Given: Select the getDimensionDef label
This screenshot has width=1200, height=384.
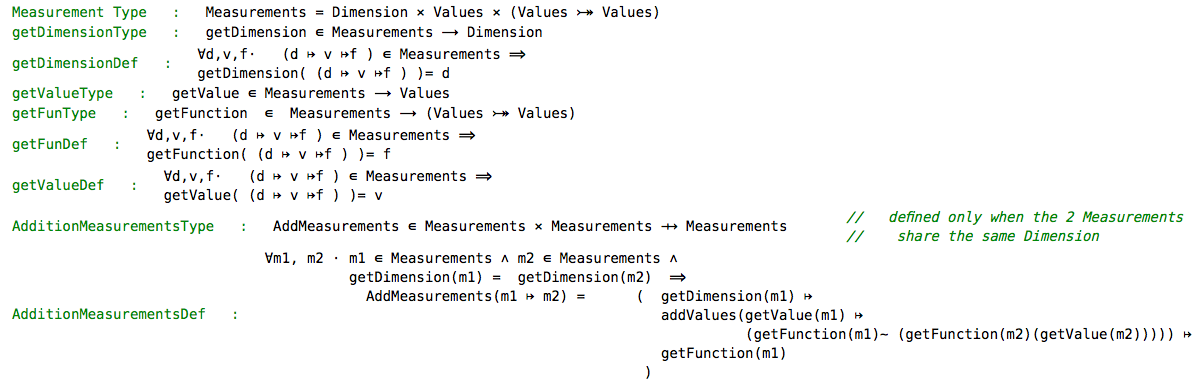Looking at the screenshot, I should click(x=75, y=63).
